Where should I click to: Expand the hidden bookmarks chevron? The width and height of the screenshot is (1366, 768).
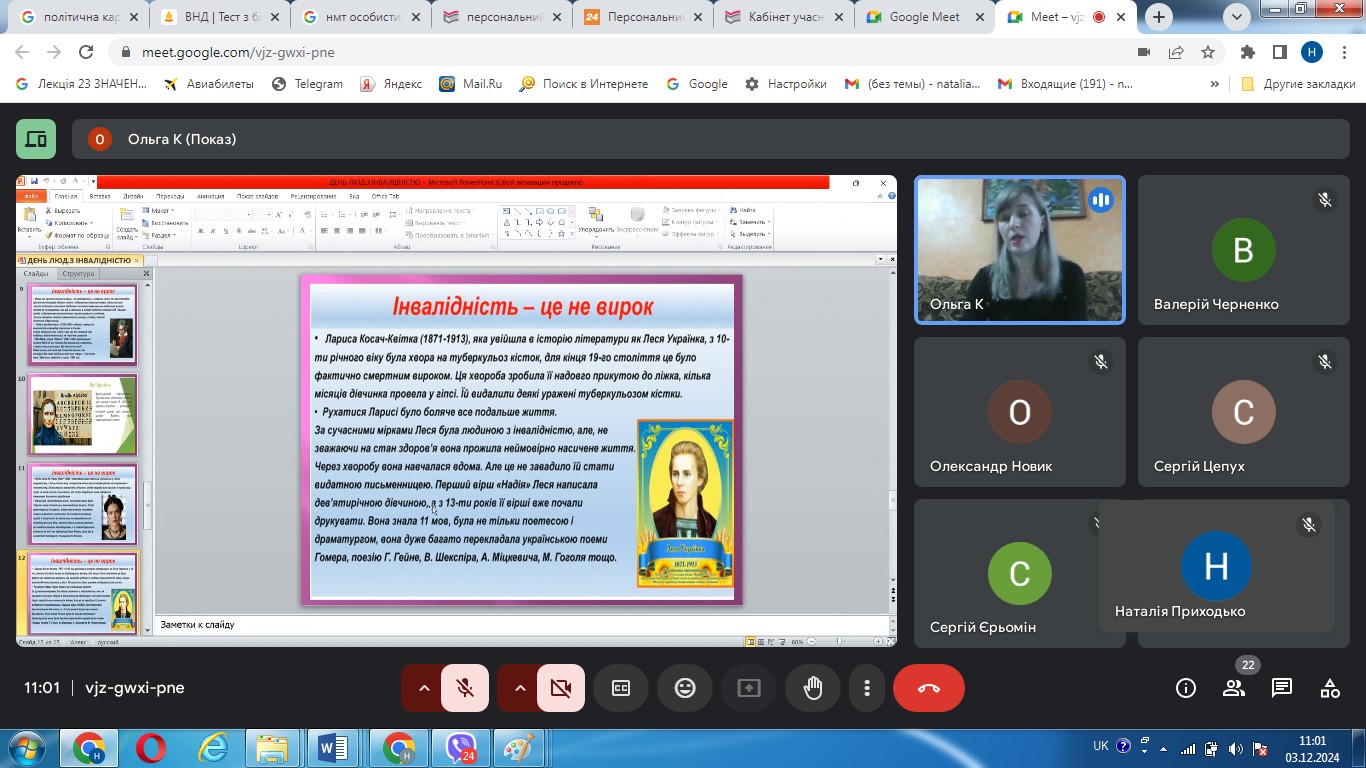click(1215, 84)
